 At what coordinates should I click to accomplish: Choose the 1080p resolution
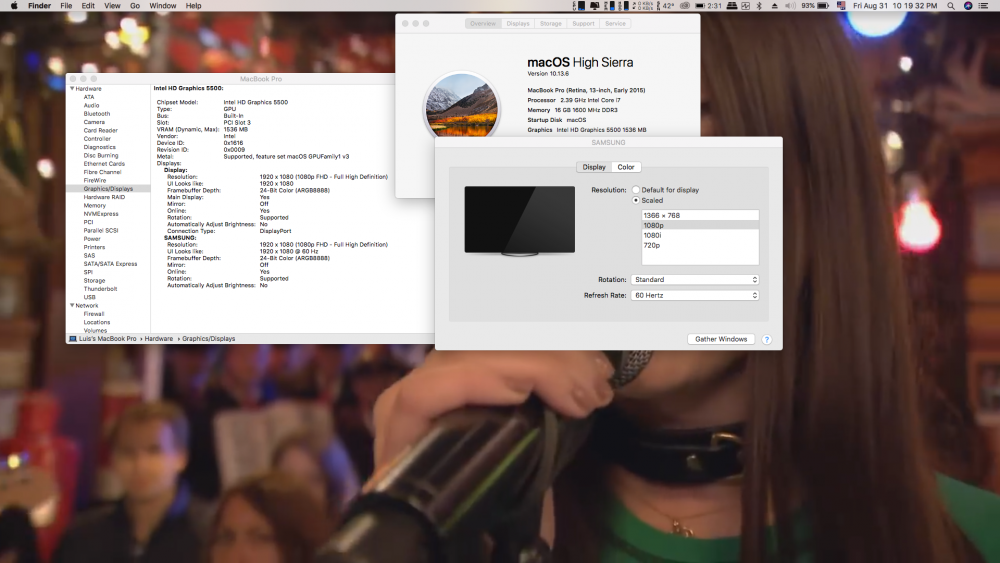[700, 225]
